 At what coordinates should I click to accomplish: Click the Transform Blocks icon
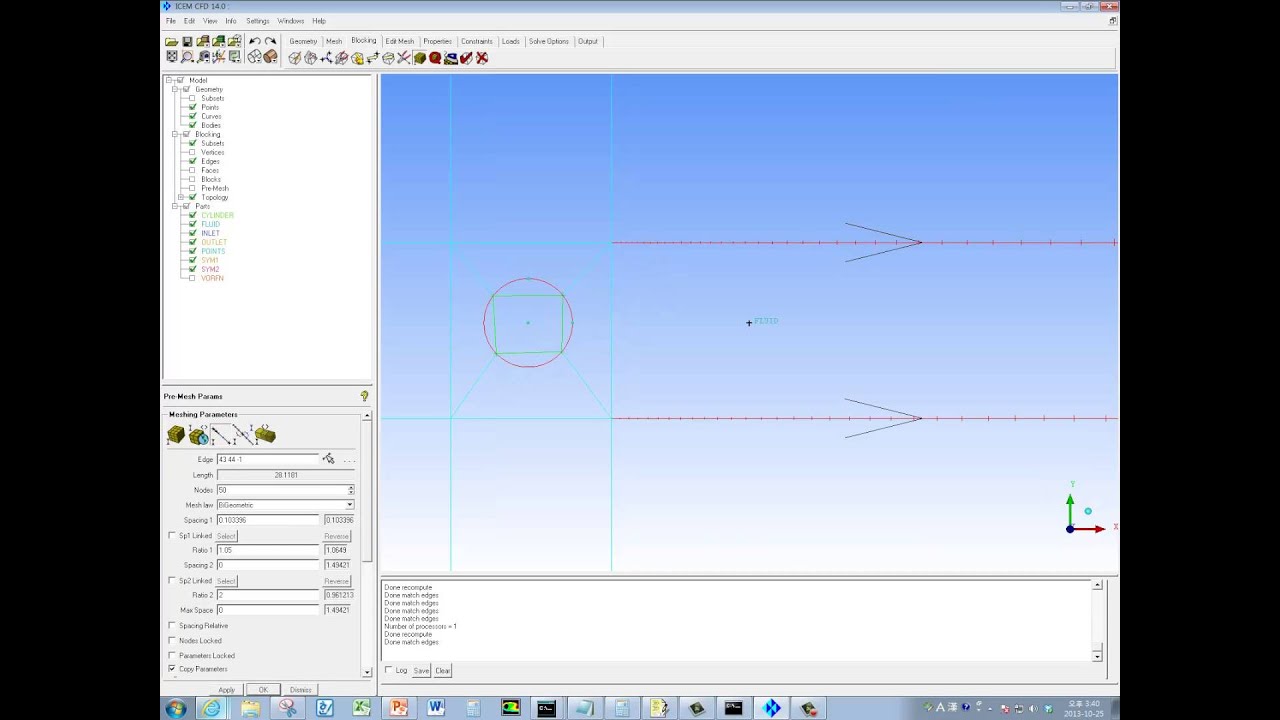click(x=388, y=58)
